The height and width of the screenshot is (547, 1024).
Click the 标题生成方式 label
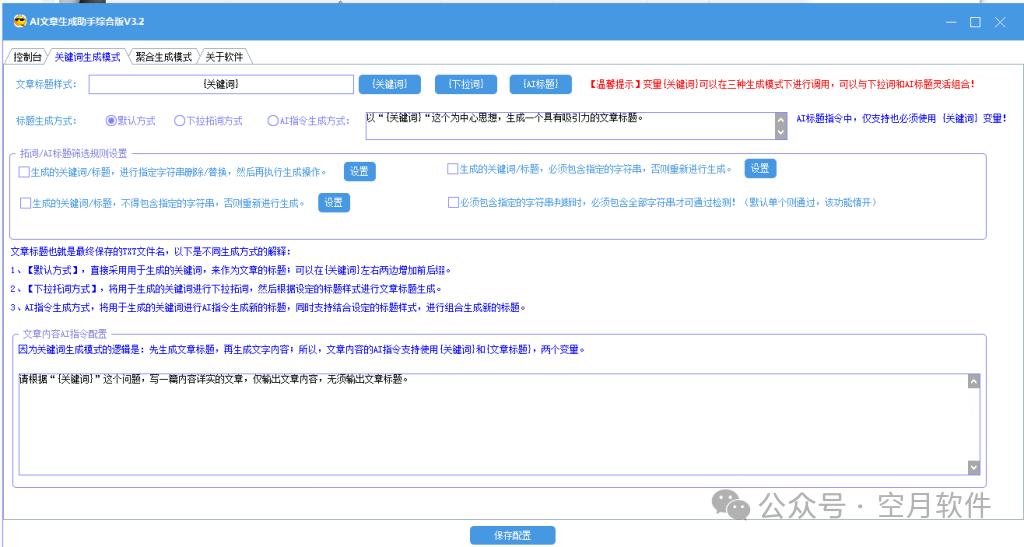point(46,121)
